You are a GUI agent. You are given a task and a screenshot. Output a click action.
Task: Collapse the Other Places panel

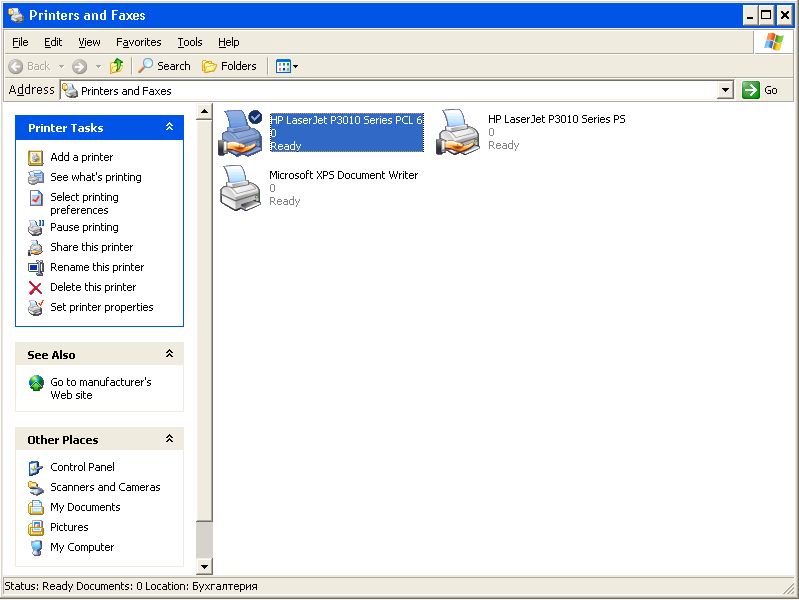tap(169, 439)
